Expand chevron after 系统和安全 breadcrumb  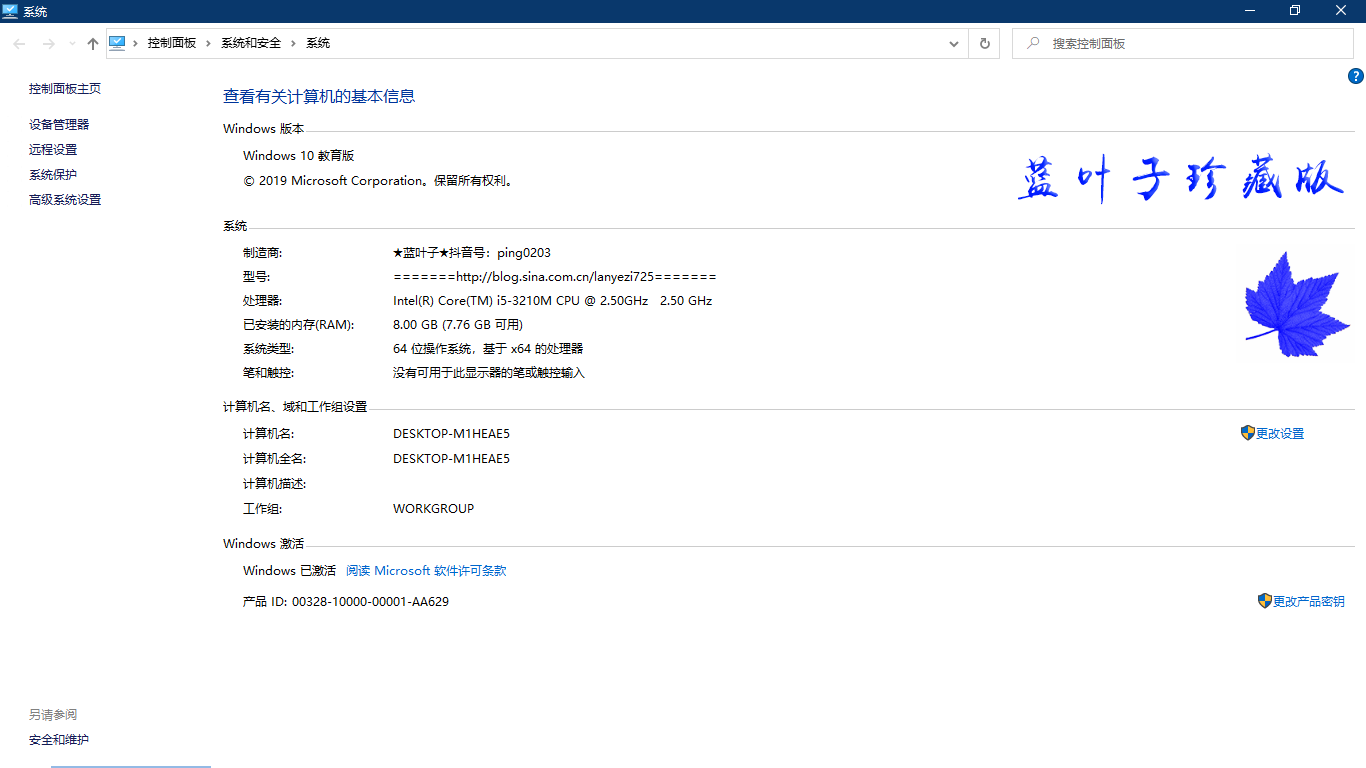click(294, 44)
